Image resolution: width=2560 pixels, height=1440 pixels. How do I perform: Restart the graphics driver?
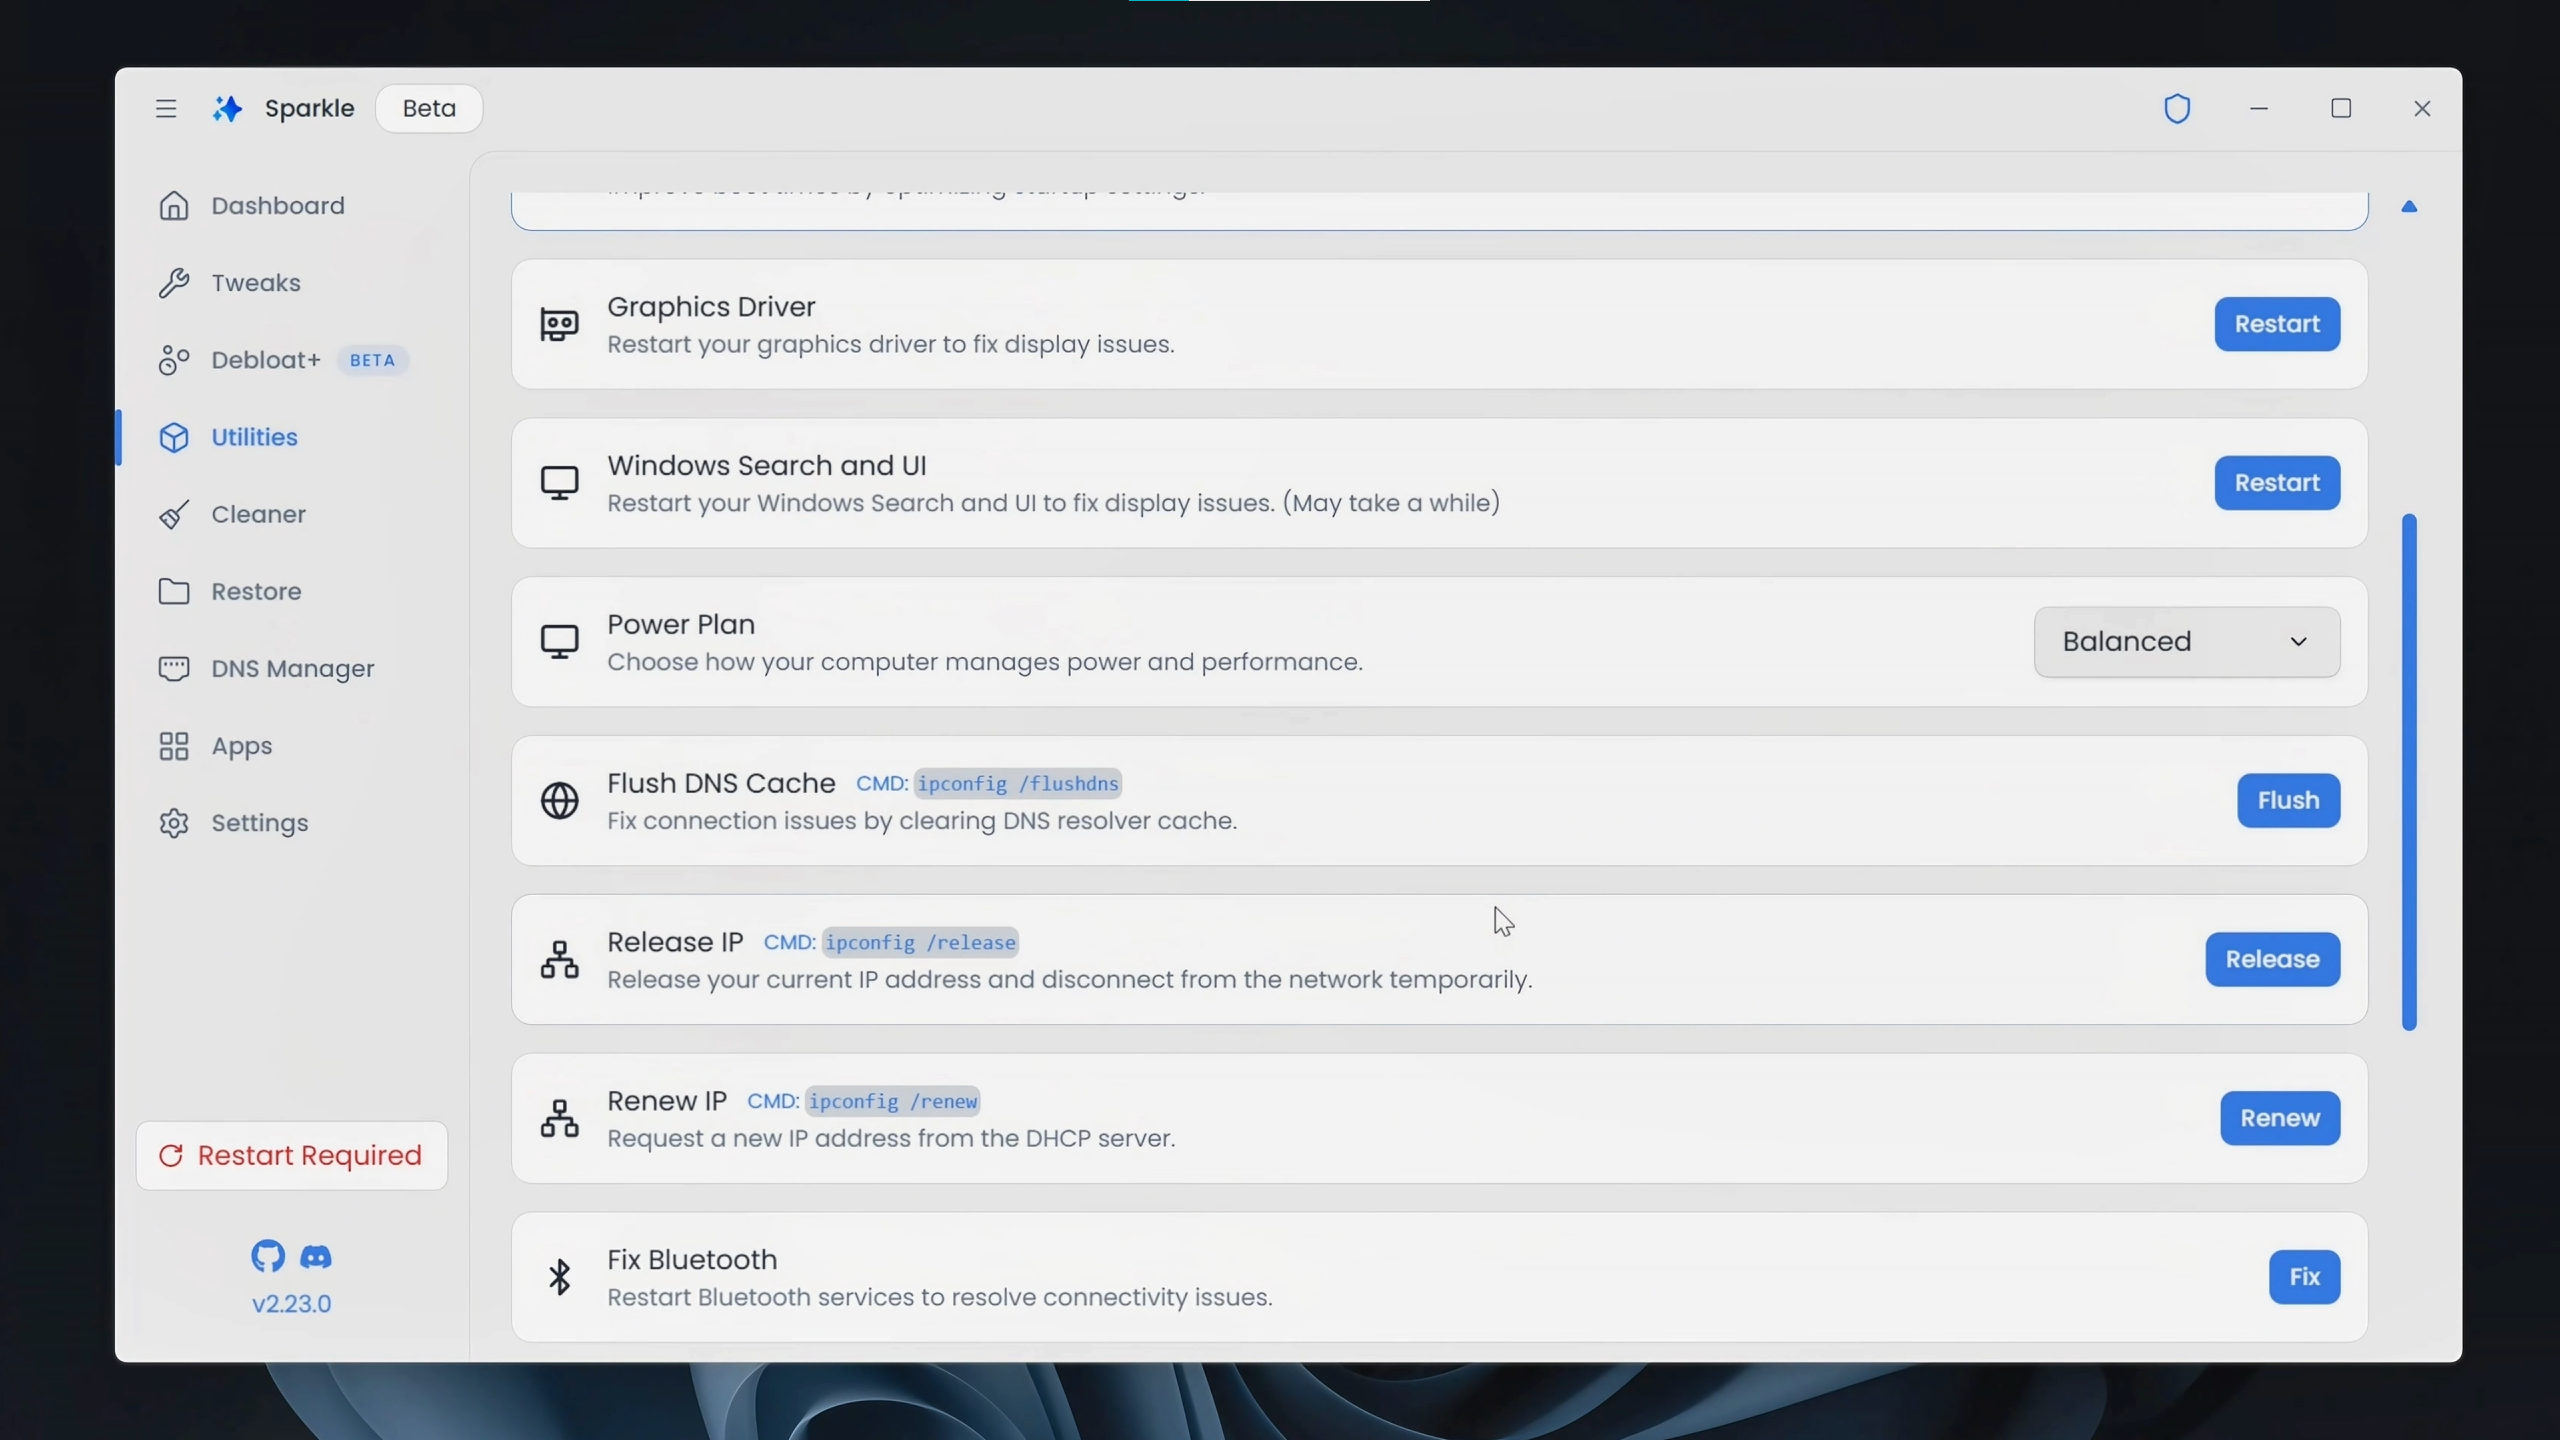click(x=2277, y=324)
